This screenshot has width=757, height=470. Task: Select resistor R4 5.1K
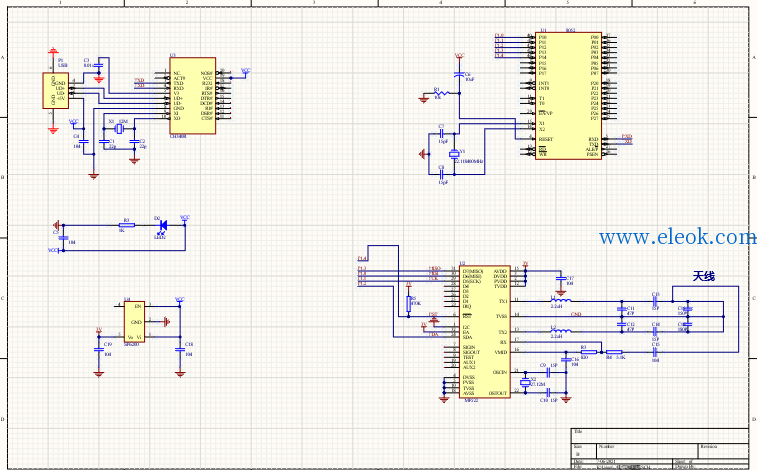614,352
